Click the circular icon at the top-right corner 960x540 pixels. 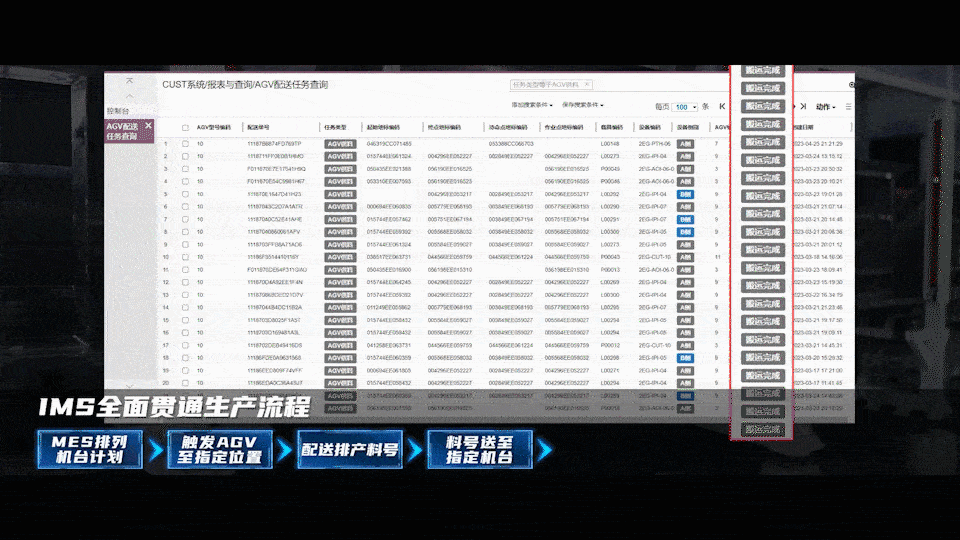pos(852,84)
